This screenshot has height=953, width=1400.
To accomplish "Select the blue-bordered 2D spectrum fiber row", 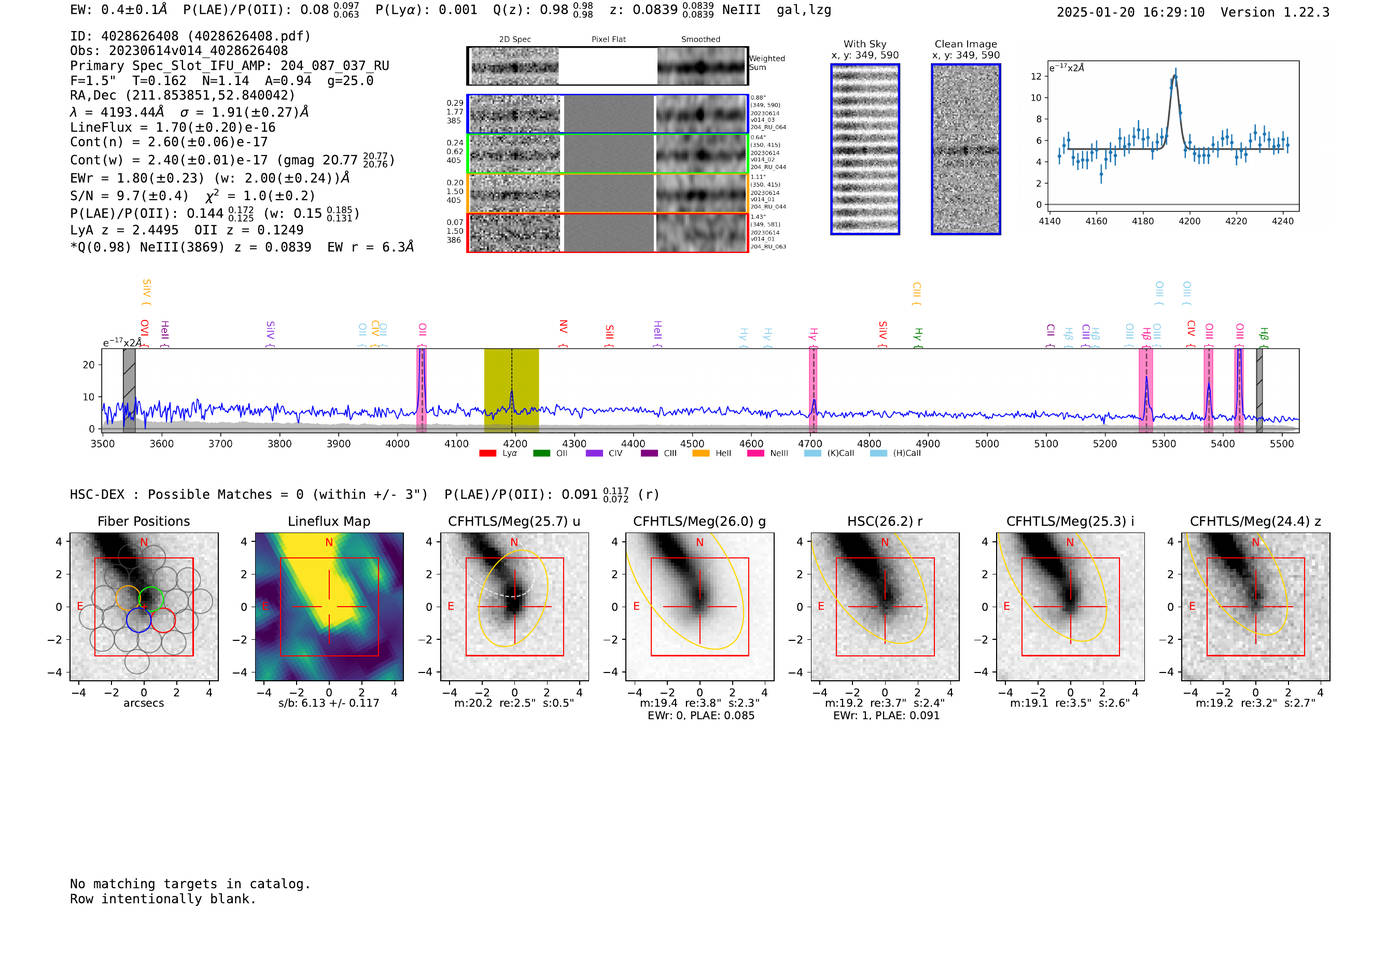I will click(x=608, y=114).
